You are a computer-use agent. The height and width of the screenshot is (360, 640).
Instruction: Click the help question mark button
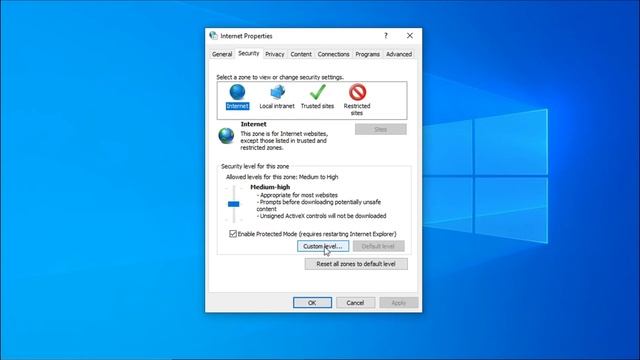[x=386, y=36]
